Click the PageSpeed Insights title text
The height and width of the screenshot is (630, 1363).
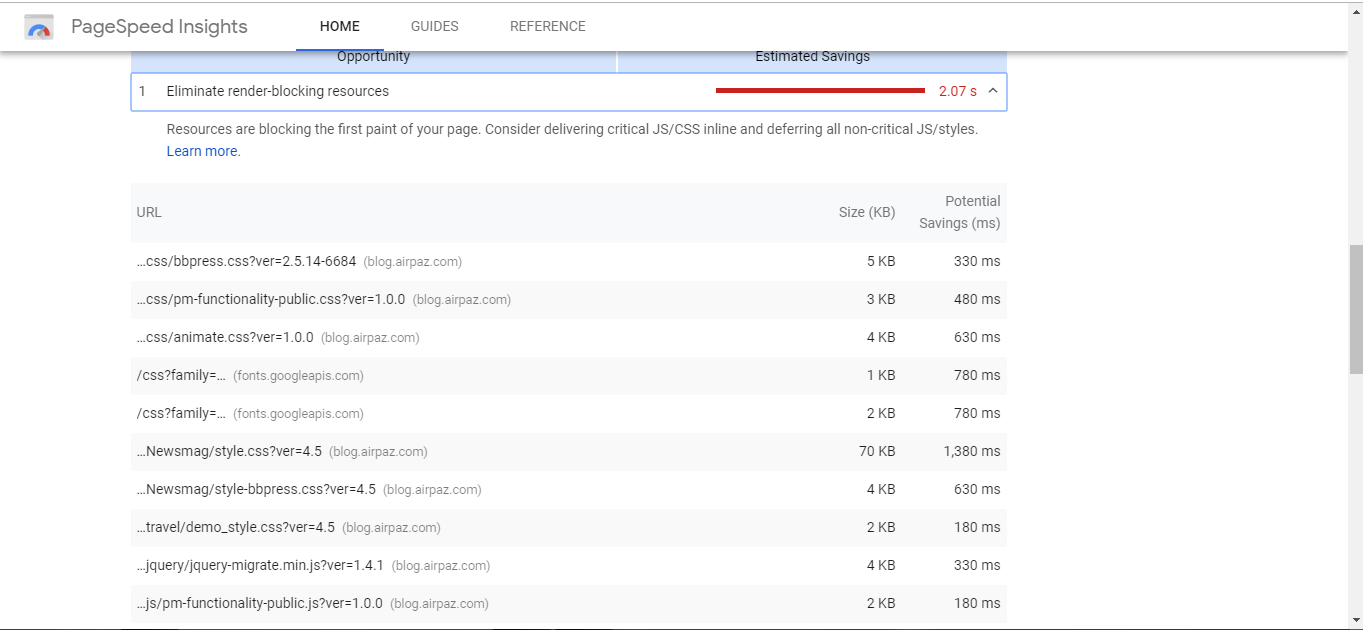(x=159, y=27)
